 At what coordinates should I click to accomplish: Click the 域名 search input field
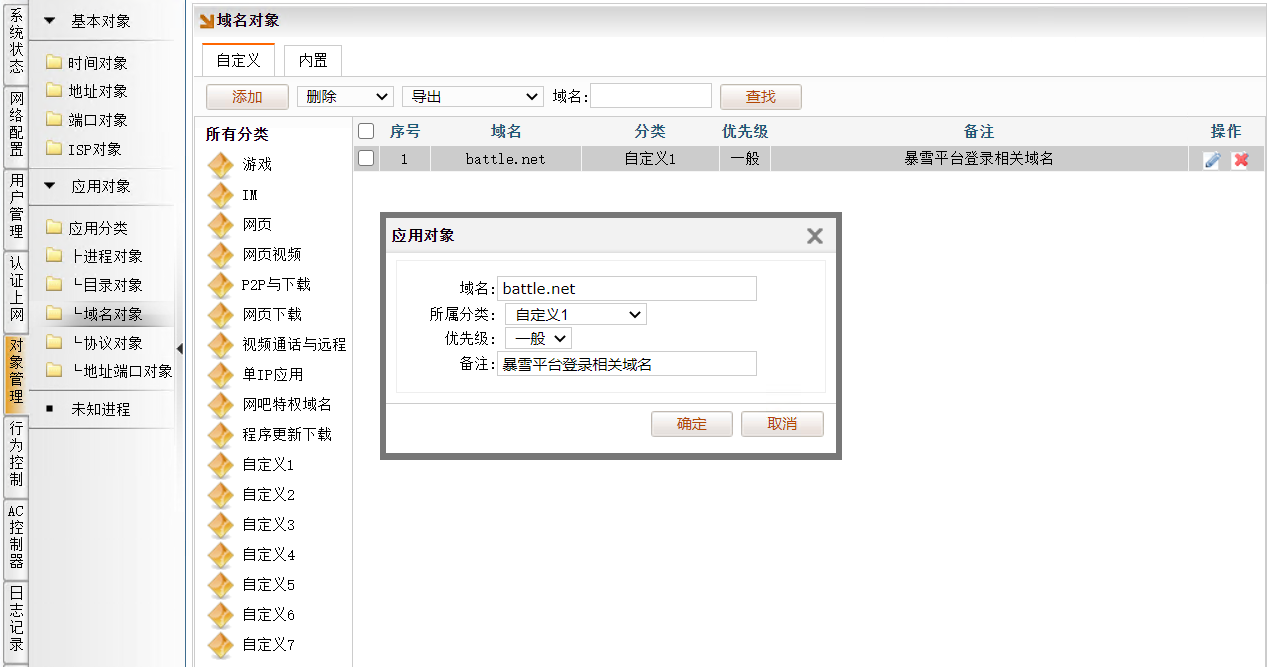(x=651, y=96)
